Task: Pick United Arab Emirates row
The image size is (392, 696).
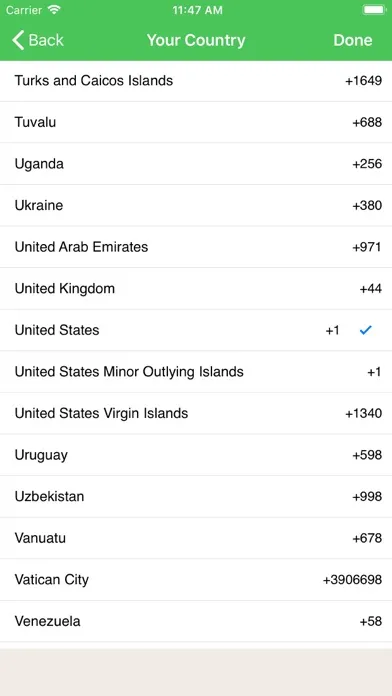Action: click(x=196, y=247)
